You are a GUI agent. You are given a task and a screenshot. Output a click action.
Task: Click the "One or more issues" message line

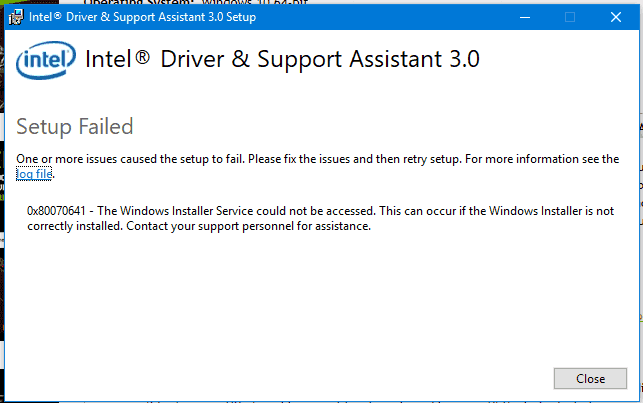click(x=317, y=159)
